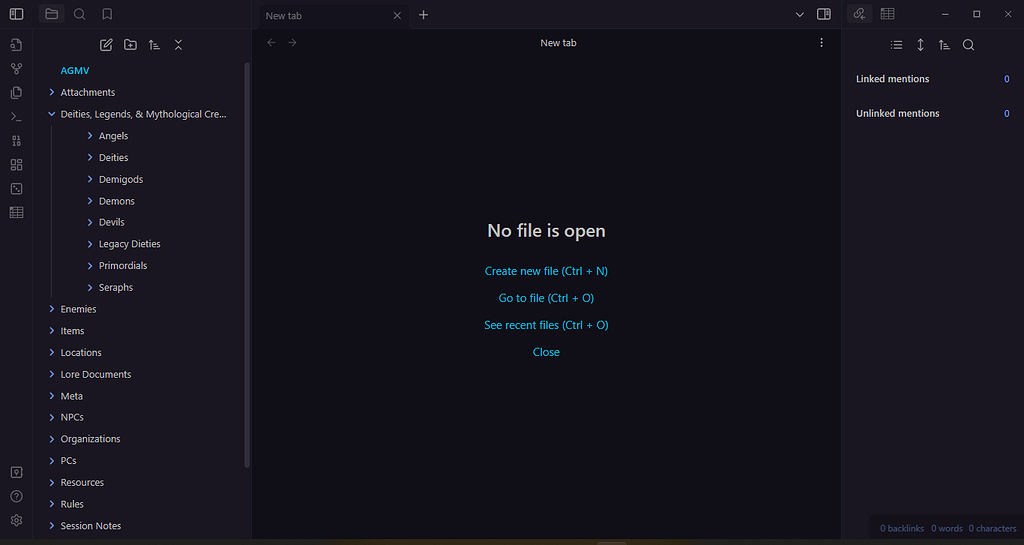1024x545 pixels.
Task: Expand Linked mentions section
Action: point(933,79)
